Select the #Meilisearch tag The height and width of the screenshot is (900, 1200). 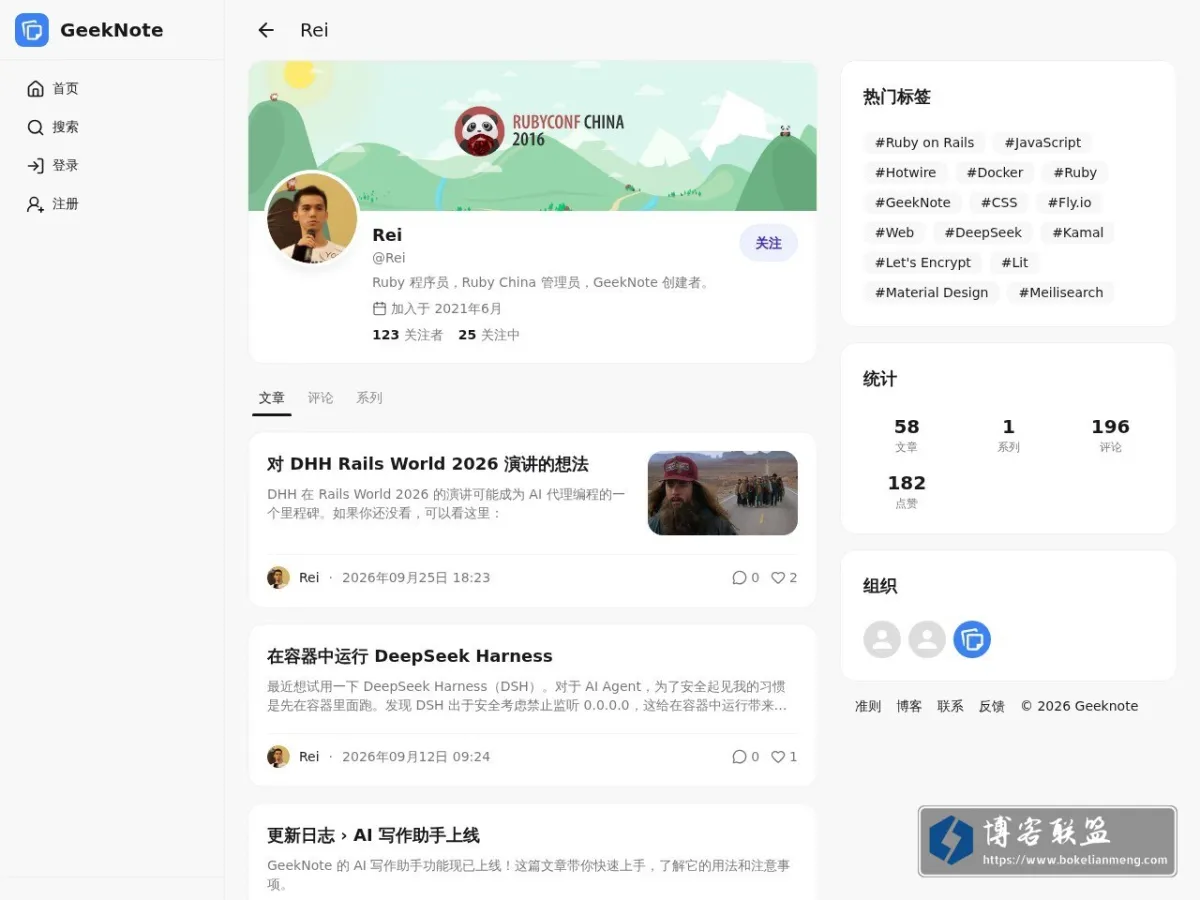pos(1061,292)
